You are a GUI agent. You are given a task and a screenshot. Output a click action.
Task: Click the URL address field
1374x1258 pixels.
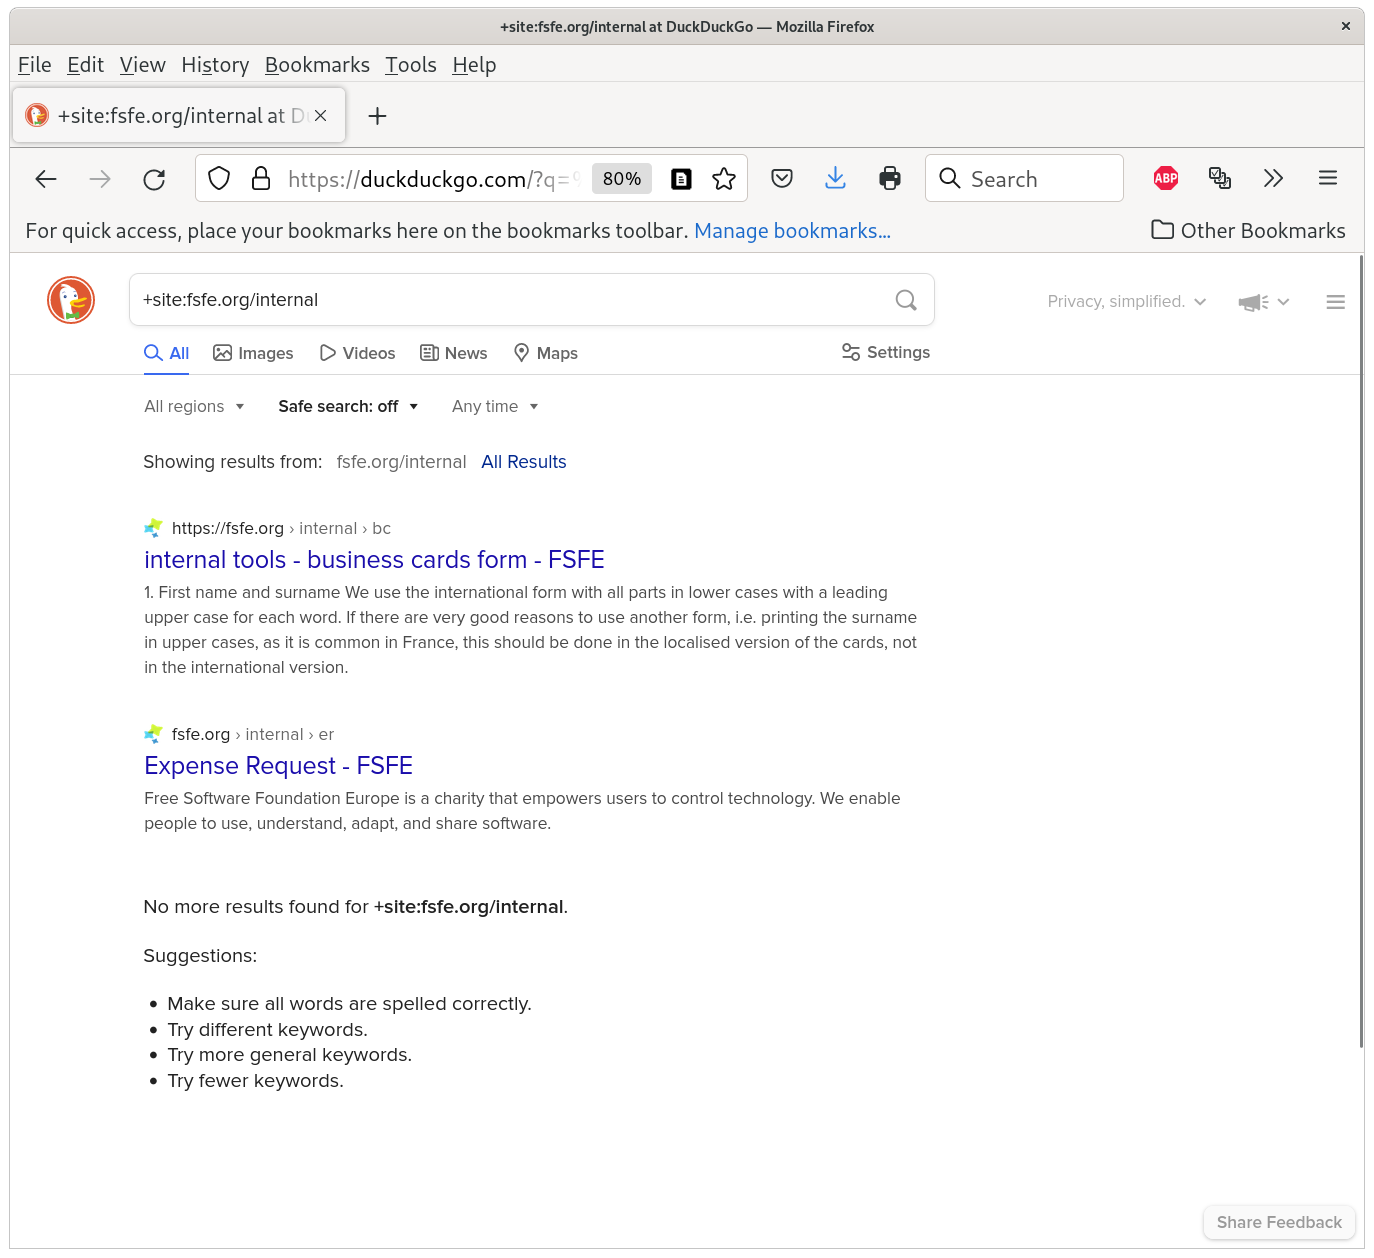[434, 179]
